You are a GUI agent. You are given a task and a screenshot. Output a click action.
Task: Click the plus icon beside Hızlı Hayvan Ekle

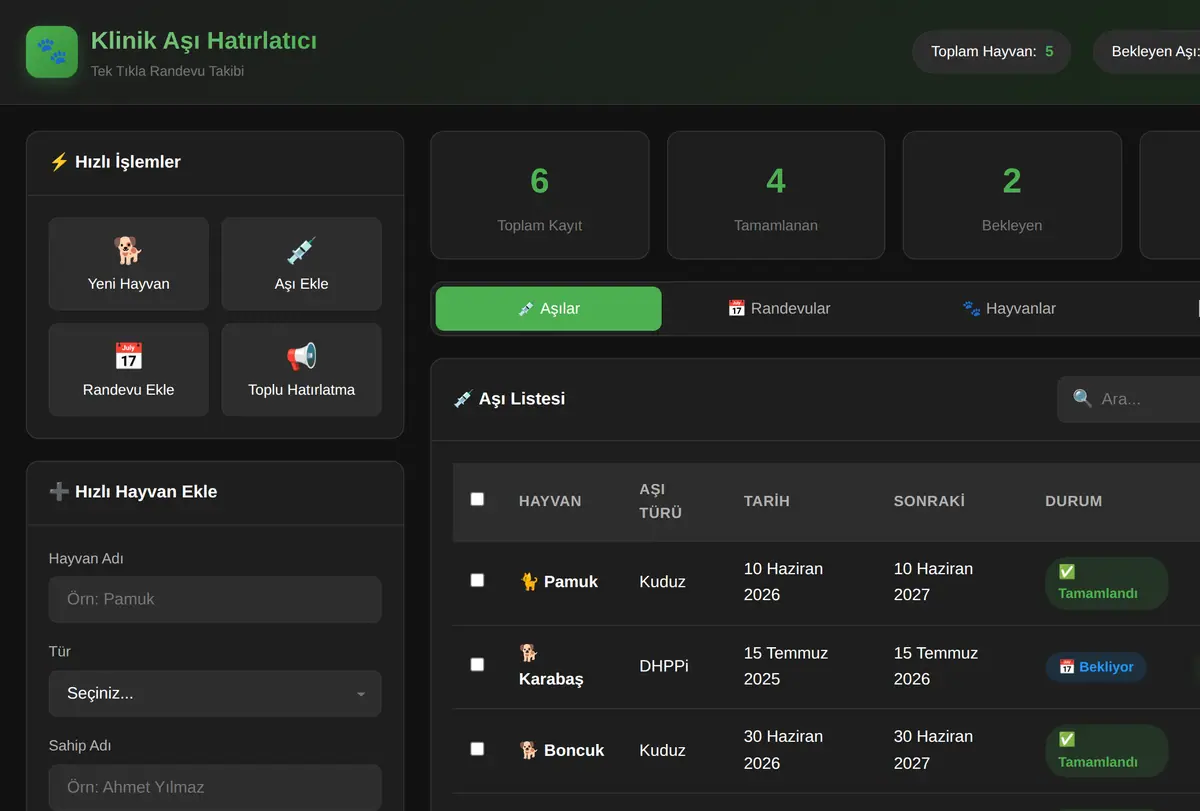[59, 491]
